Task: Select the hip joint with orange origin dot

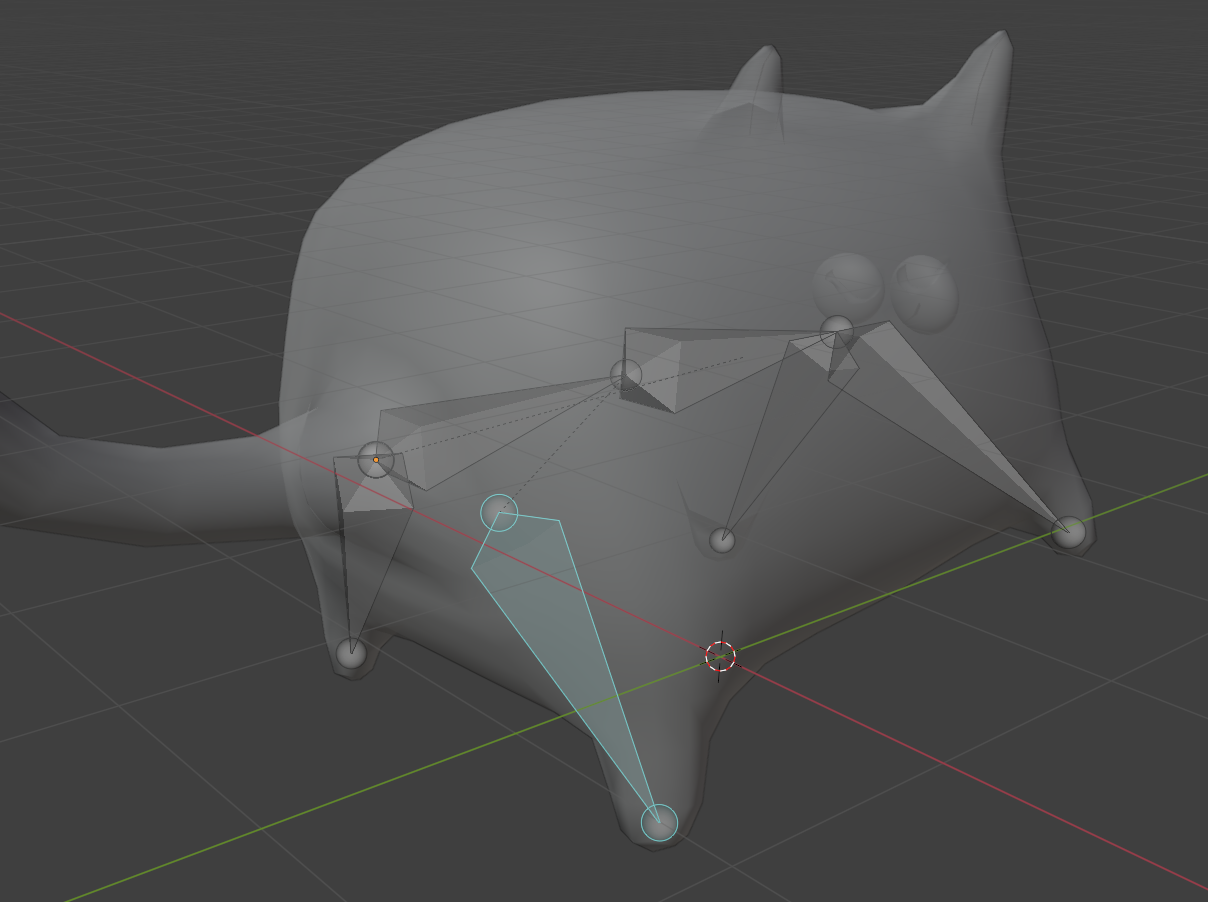Action: click(376, 459)
